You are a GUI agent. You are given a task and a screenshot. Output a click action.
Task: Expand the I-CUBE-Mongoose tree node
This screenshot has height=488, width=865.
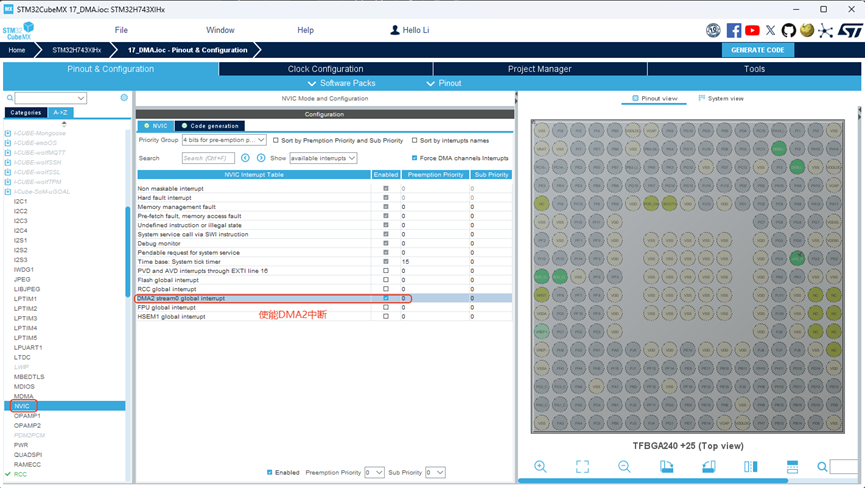pos(8,133)
